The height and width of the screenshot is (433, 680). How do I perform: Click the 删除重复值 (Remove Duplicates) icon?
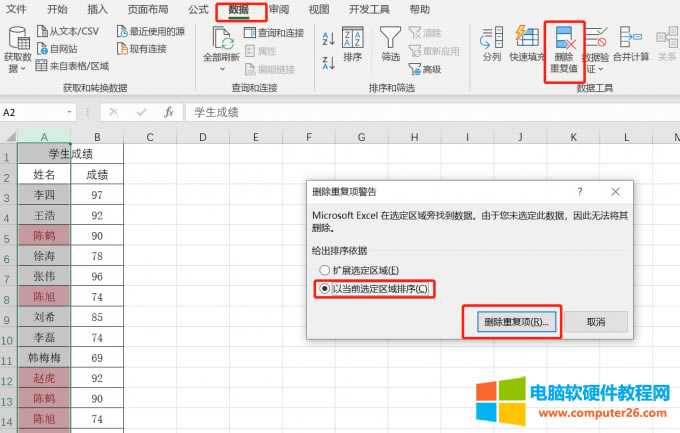(x=563, y=40)
